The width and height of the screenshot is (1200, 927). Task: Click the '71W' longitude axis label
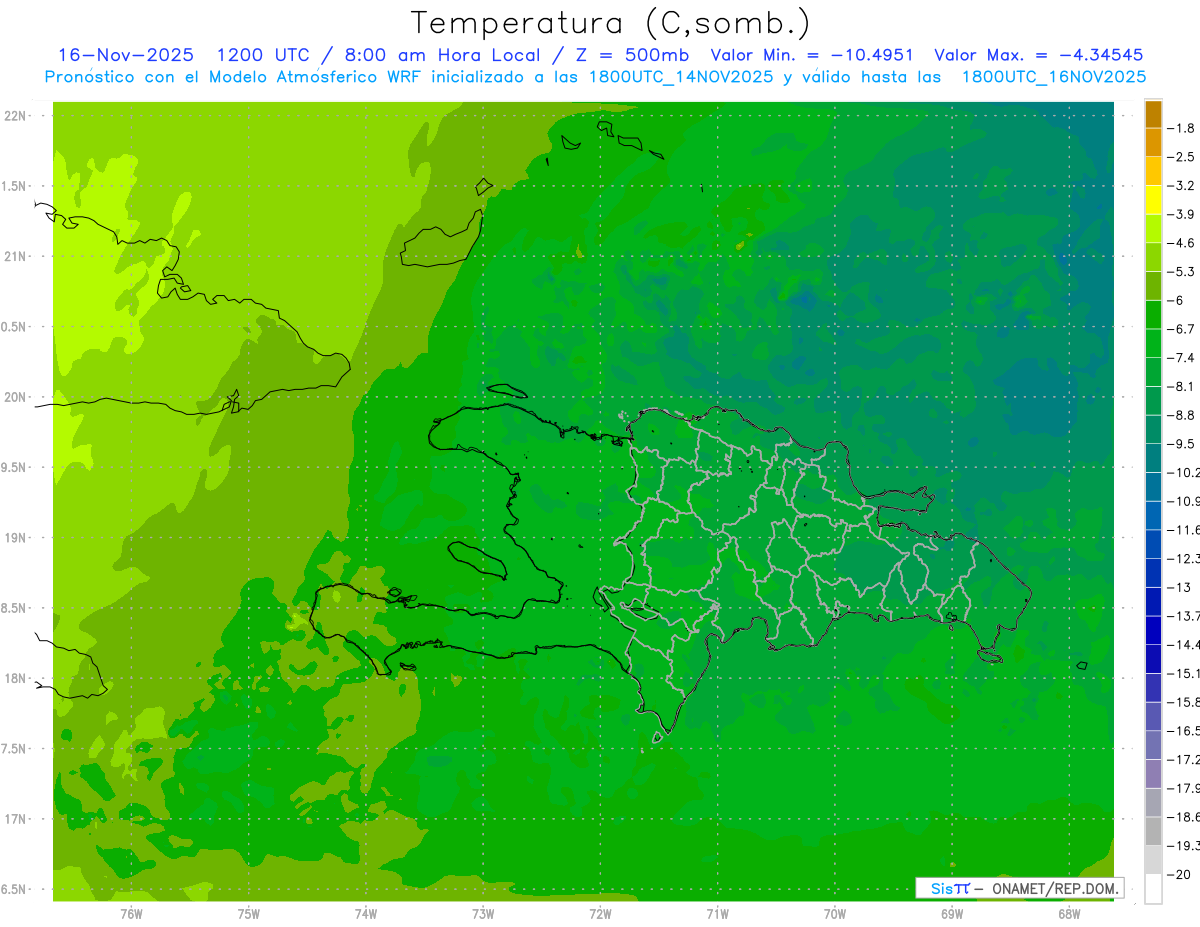coord(717,914)
